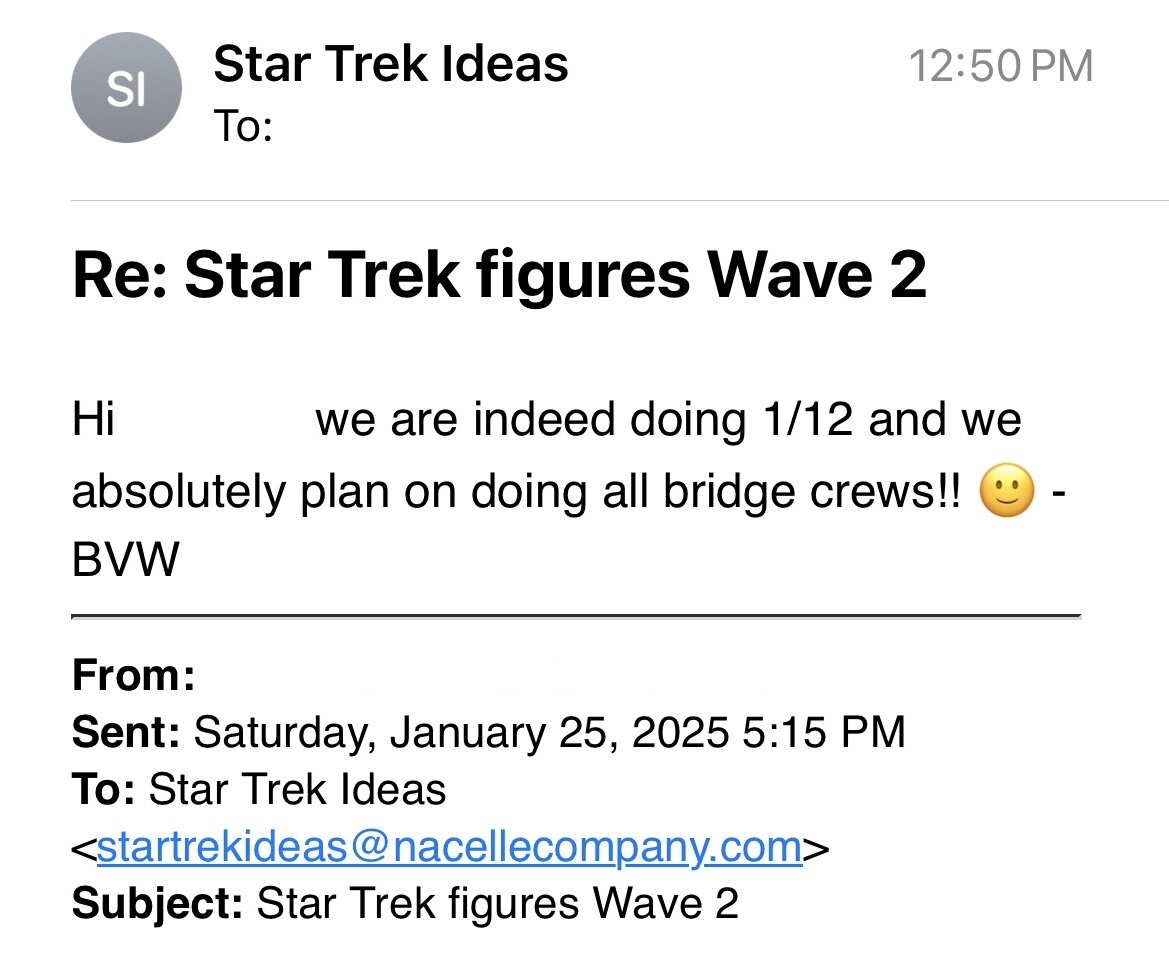
Task: Select the 12:50 PM timestamp
Action: pos(1001,66)
